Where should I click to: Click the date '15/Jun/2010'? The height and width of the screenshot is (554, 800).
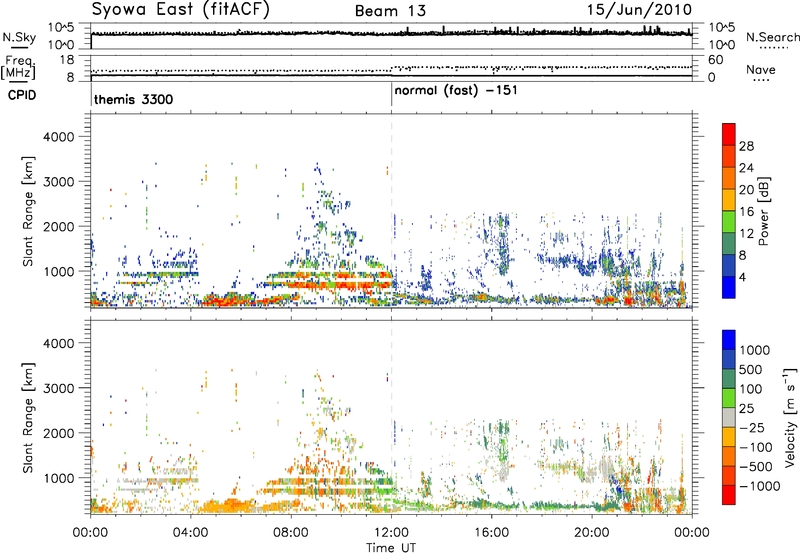[x=639, y=10]
